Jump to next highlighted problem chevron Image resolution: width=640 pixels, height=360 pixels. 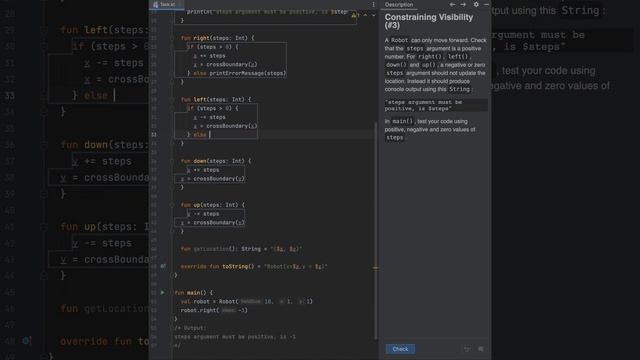pyautogui.click(x=373, y=15)
